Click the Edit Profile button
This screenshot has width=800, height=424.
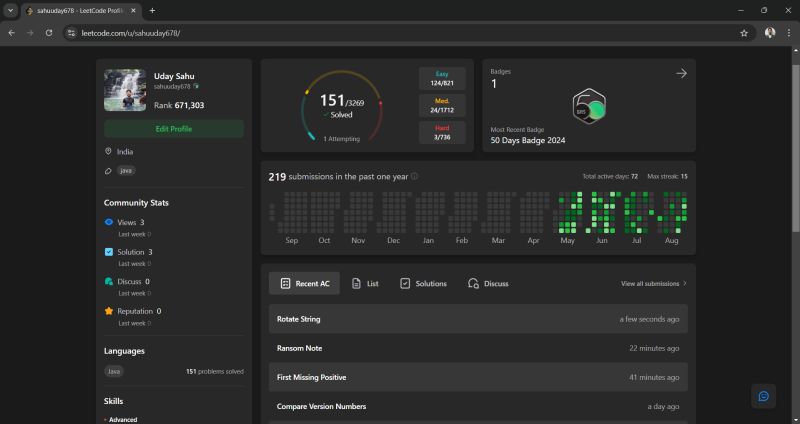click(x=174, y=129)
